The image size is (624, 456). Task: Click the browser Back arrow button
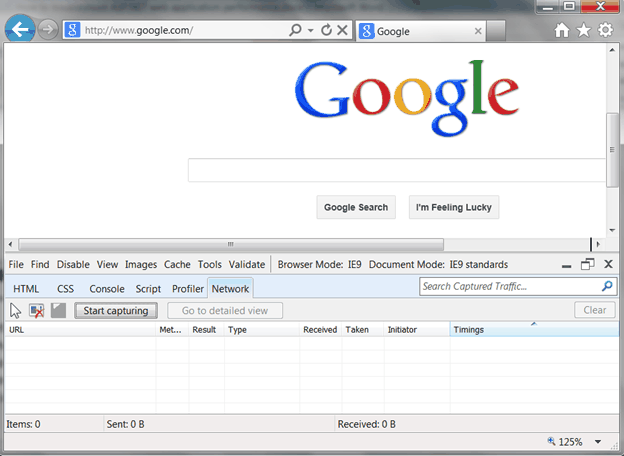[20, 29]
